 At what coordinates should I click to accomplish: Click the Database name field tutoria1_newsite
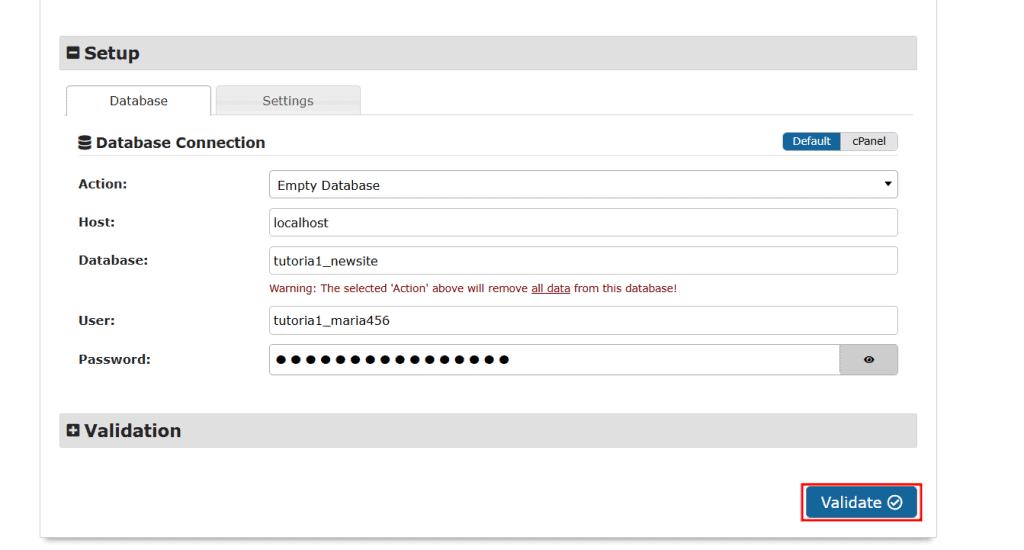[x=583, y=261]
